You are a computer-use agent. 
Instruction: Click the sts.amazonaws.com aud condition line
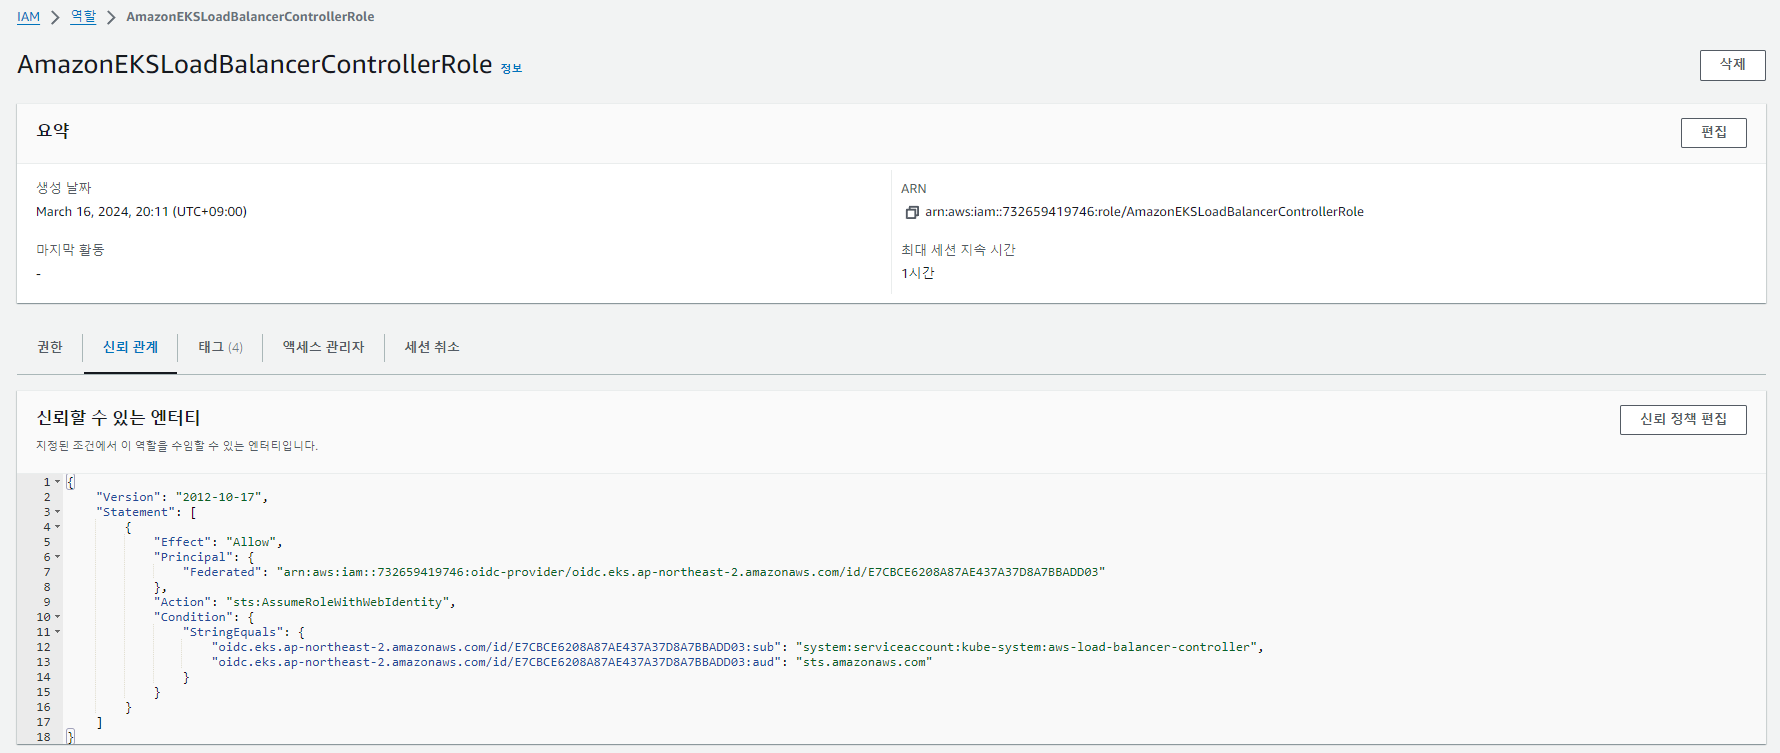[x=571, y=662]
